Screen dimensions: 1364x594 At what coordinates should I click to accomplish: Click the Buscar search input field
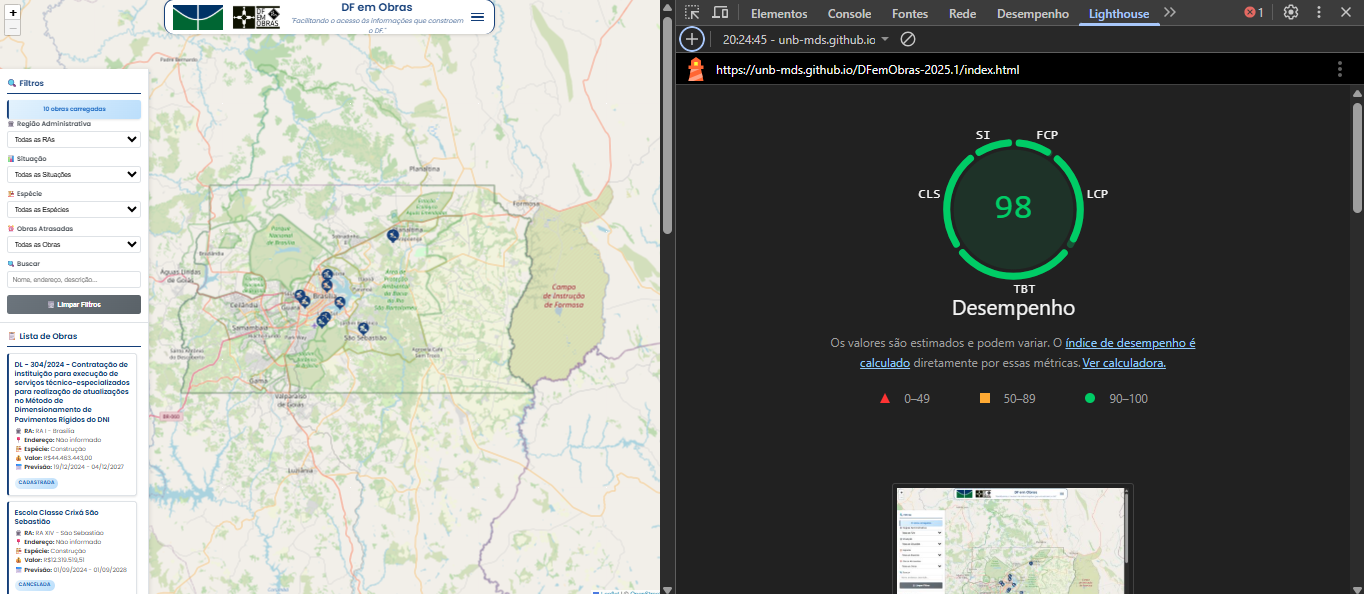(74, 280)
